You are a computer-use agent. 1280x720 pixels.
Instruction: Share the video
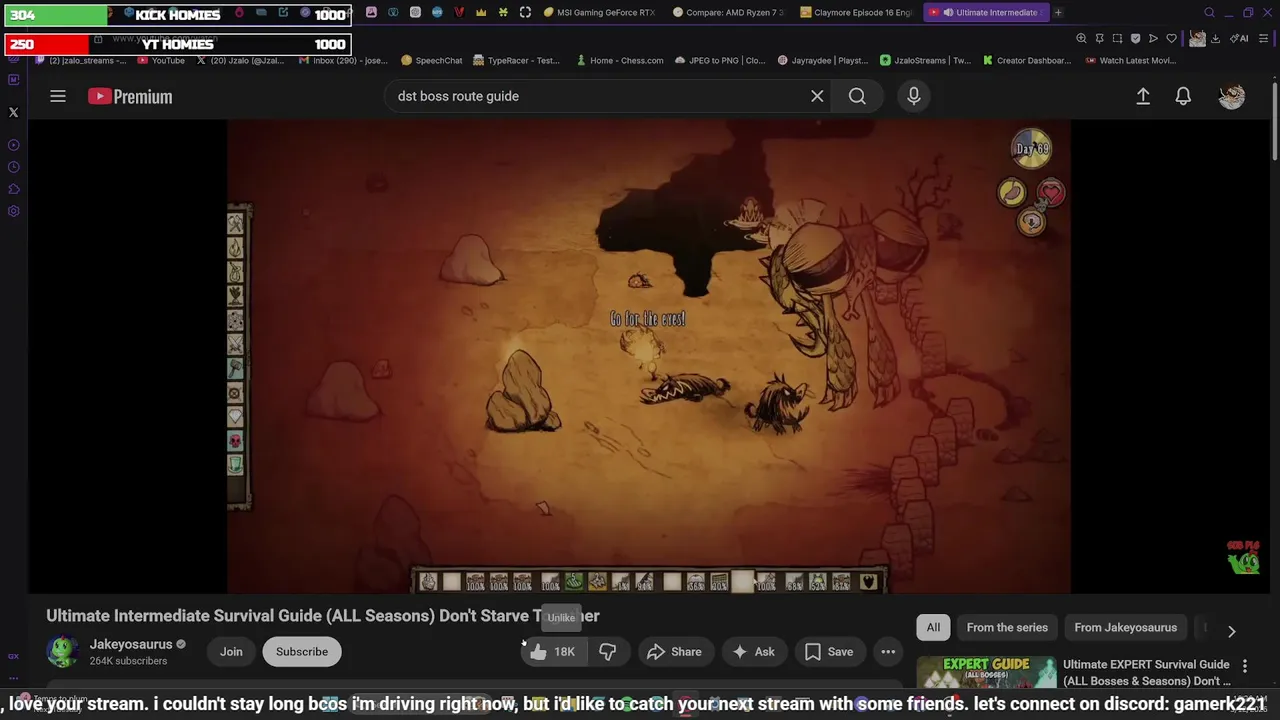tap(675, 652)
